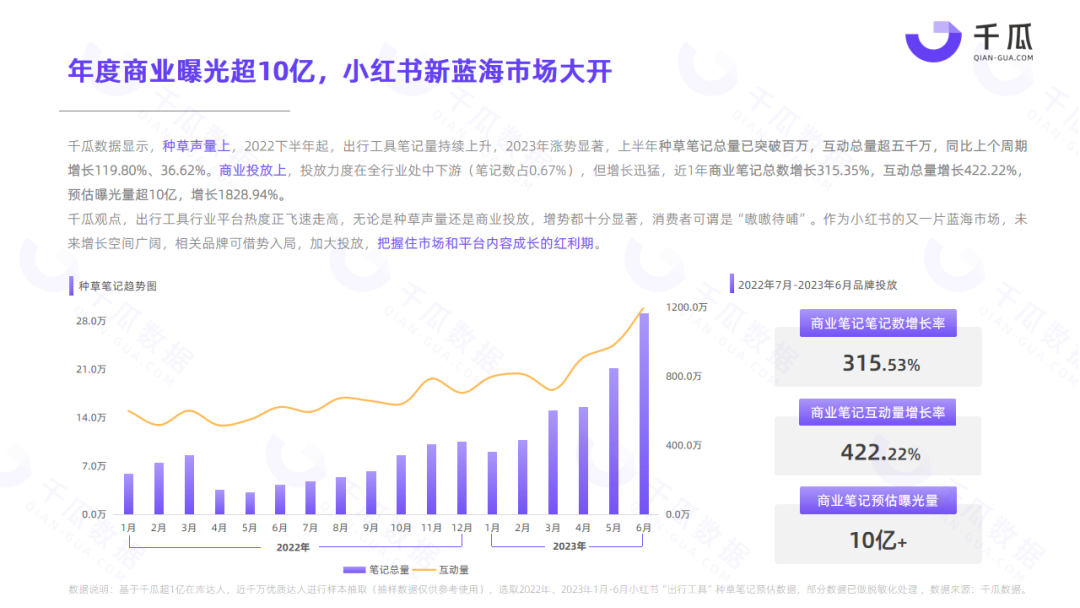Viewport: 1080px width, 608px height.
Task: Click the 422.22% growth value
Action: click(880, 452)
